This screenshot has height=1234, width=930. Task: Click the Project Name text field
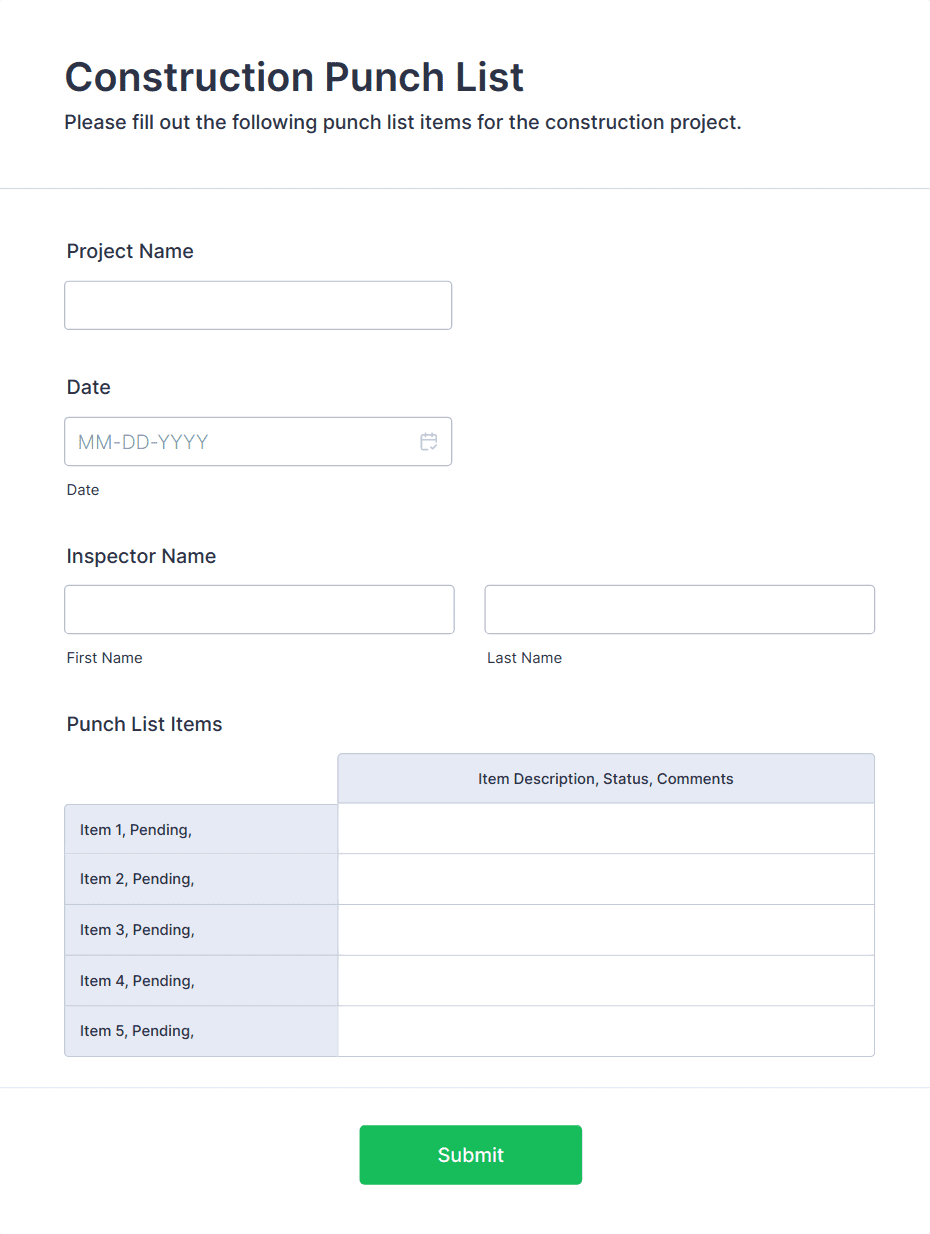[258, 305]
